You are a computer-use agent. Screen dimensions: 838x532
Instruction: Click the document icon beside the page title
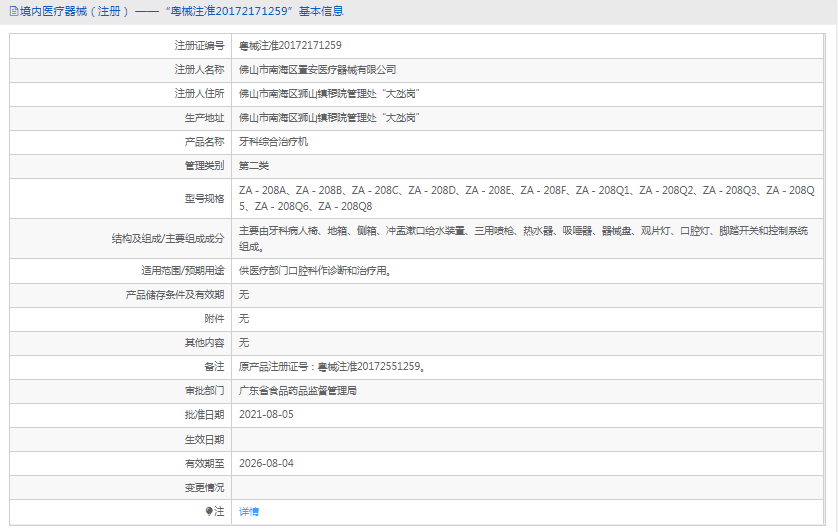(x=14, y=11)
